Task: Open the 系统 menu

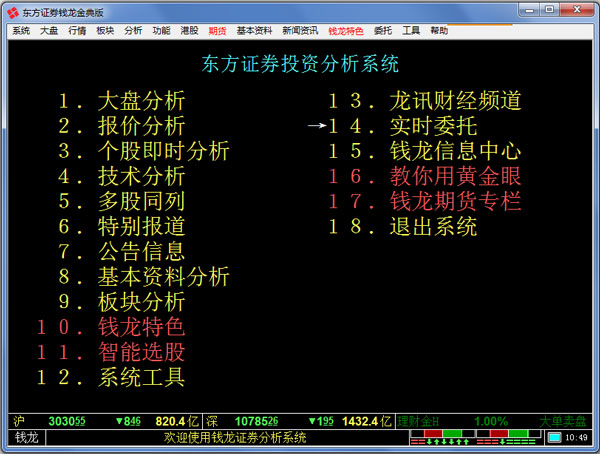Action: [x=21, y=31]
